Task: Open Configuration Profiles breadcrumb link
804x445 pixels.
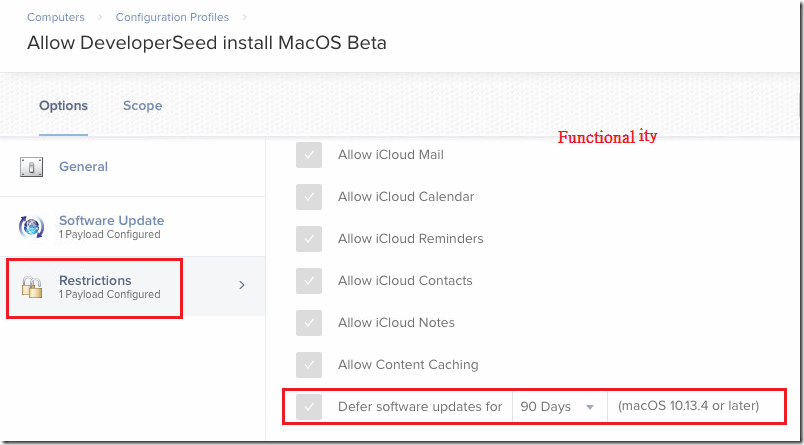Action: pos(172,17)
